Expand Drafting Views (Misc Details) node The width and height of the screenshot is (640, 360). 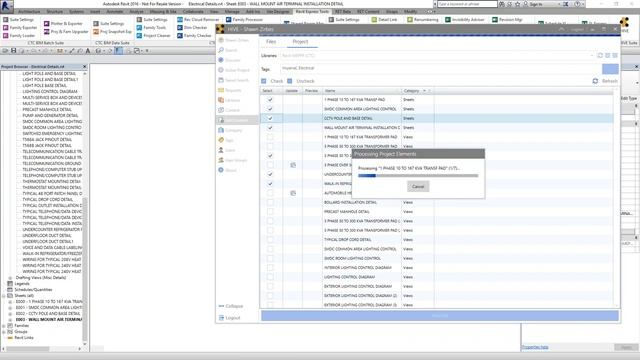click(10, 278)
